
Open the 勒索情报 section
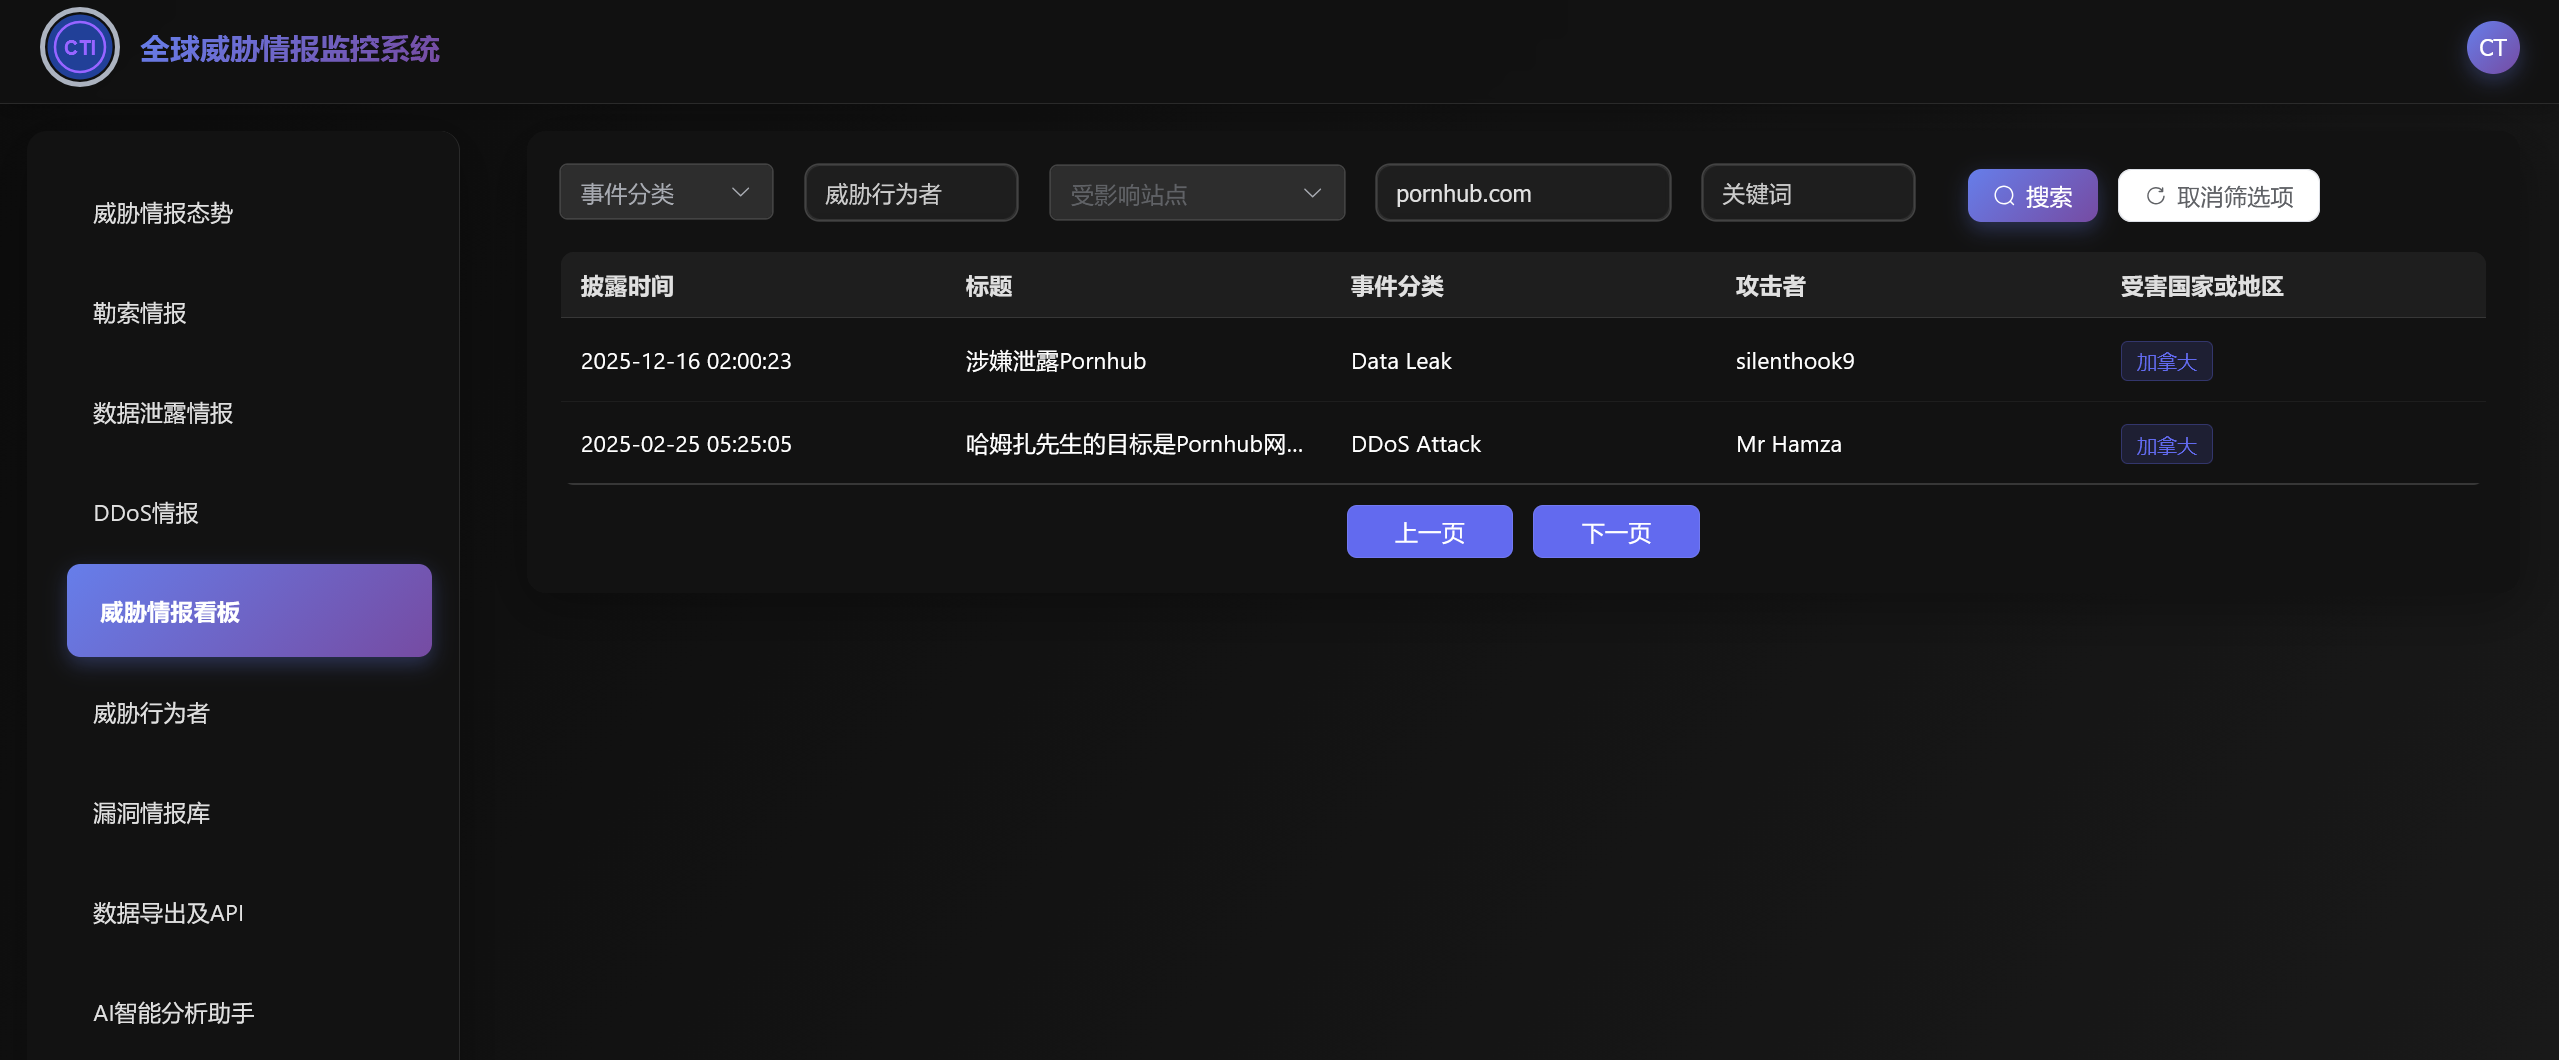point(139,312)
